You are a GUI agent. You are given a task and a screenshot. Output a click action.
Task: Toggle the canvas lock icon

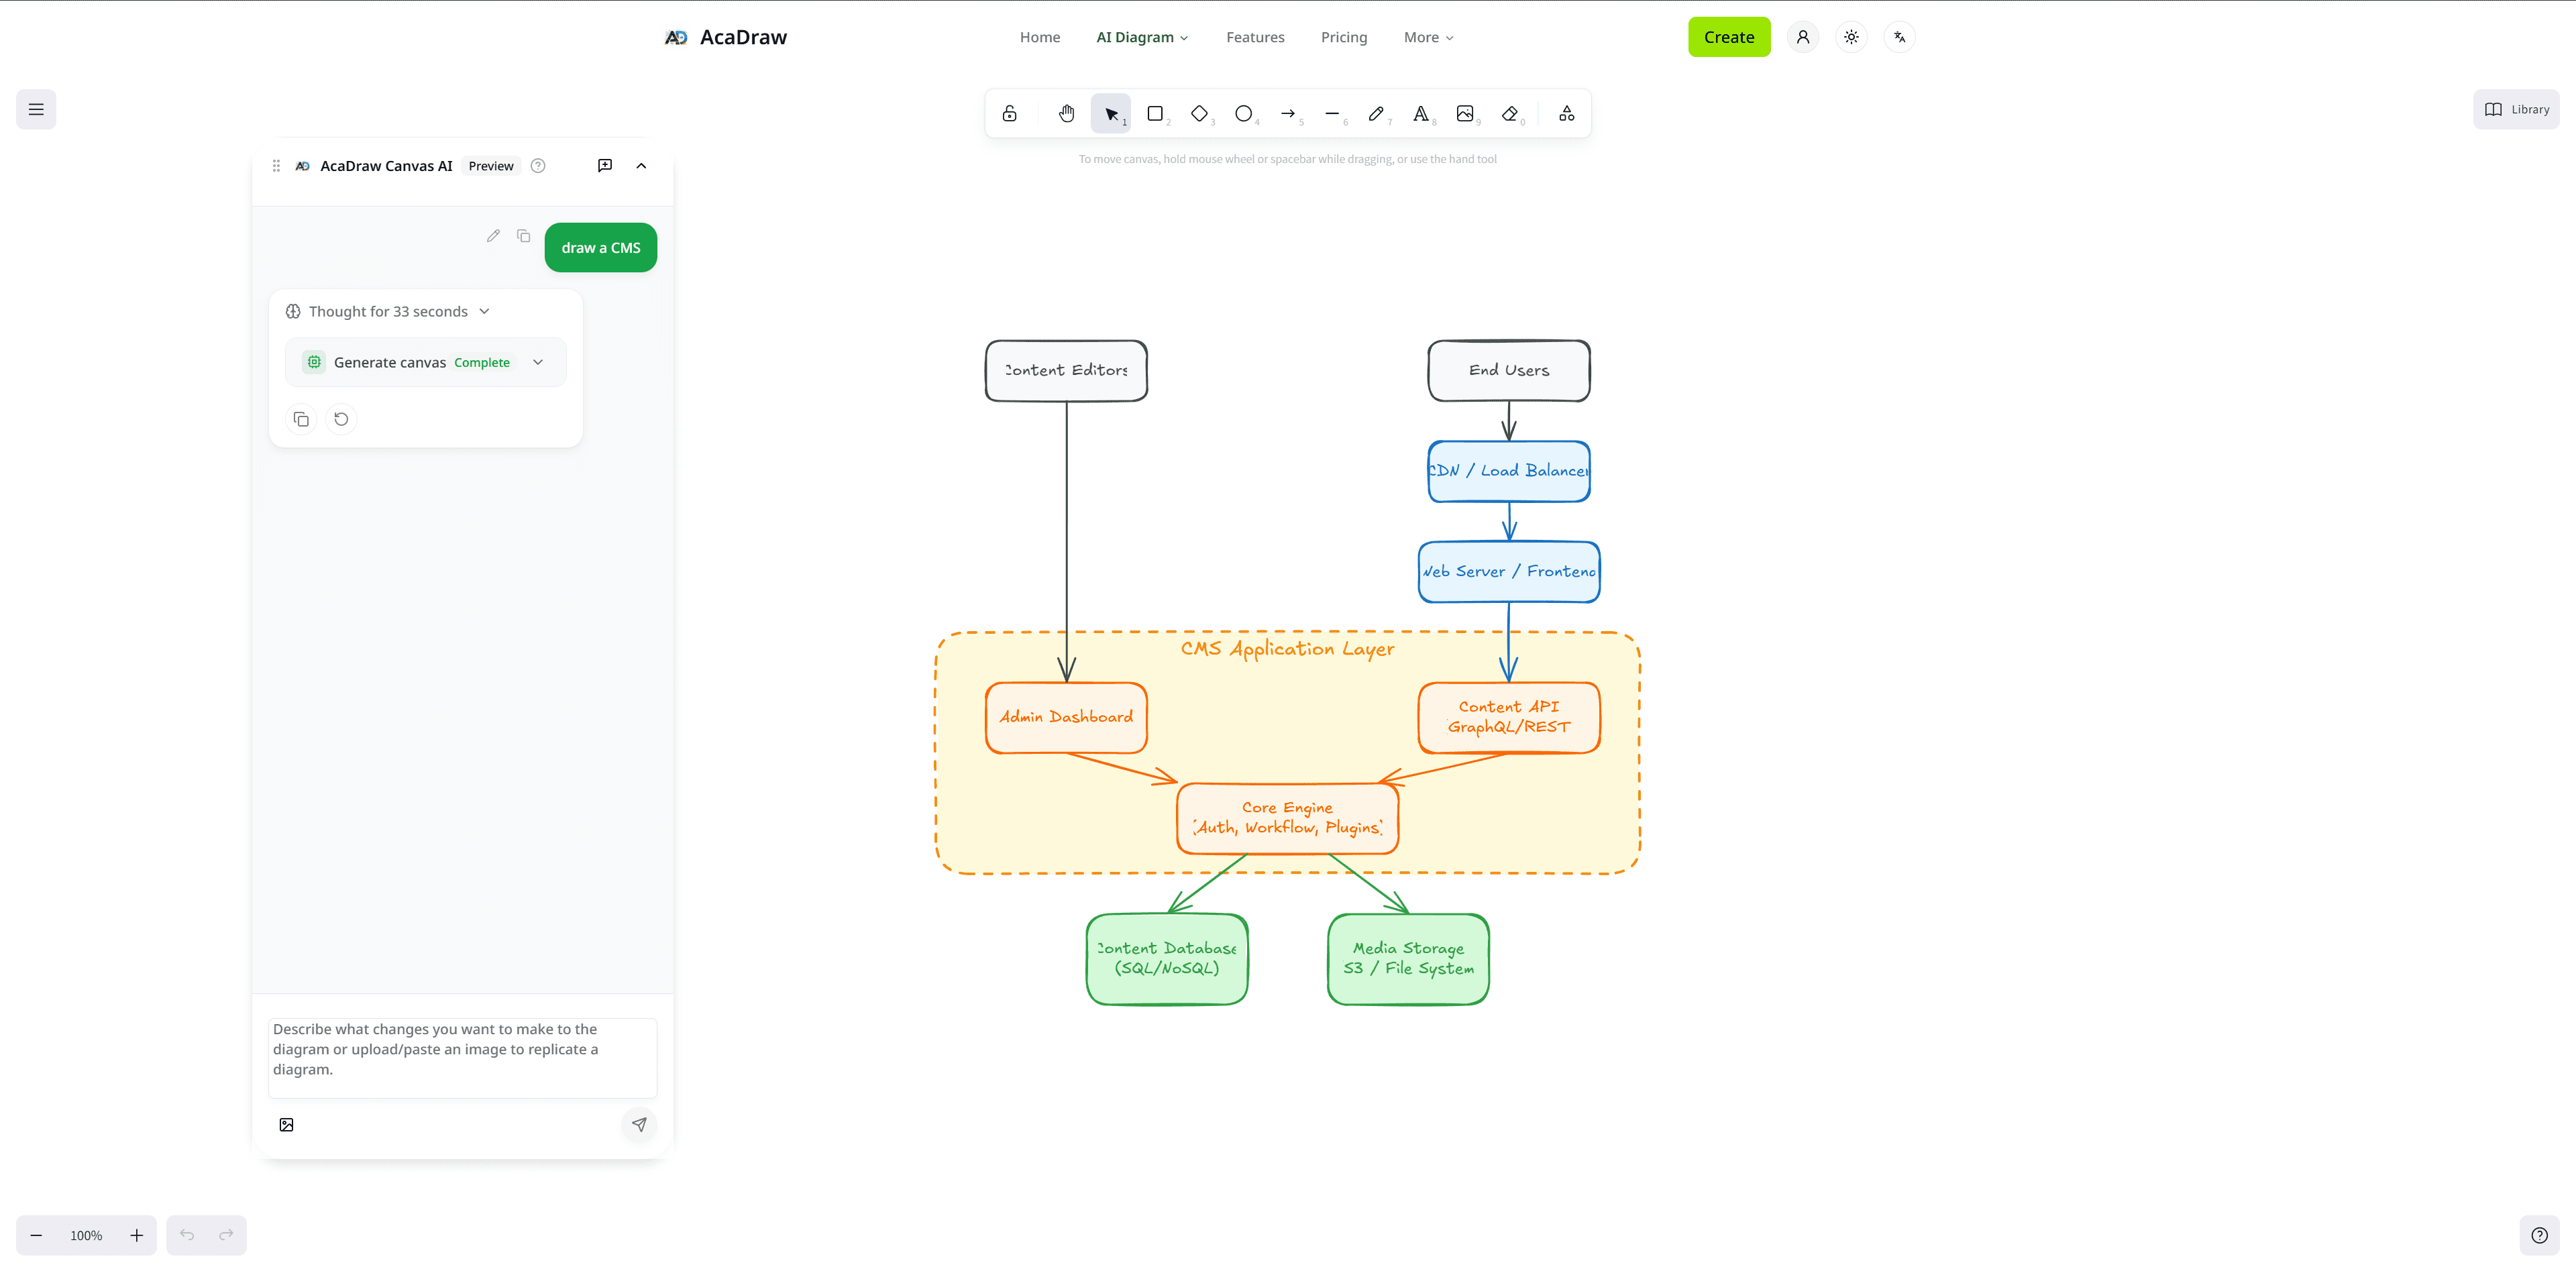pos(1009,113)
